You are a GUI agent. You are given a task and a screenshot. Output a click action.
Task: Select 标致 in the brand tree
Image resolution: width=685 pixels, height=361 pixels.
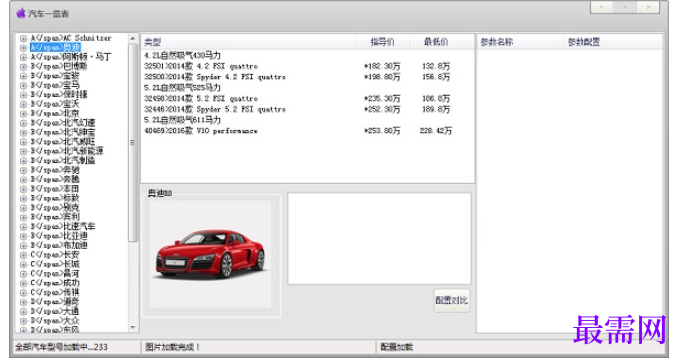tap(55, 198)
